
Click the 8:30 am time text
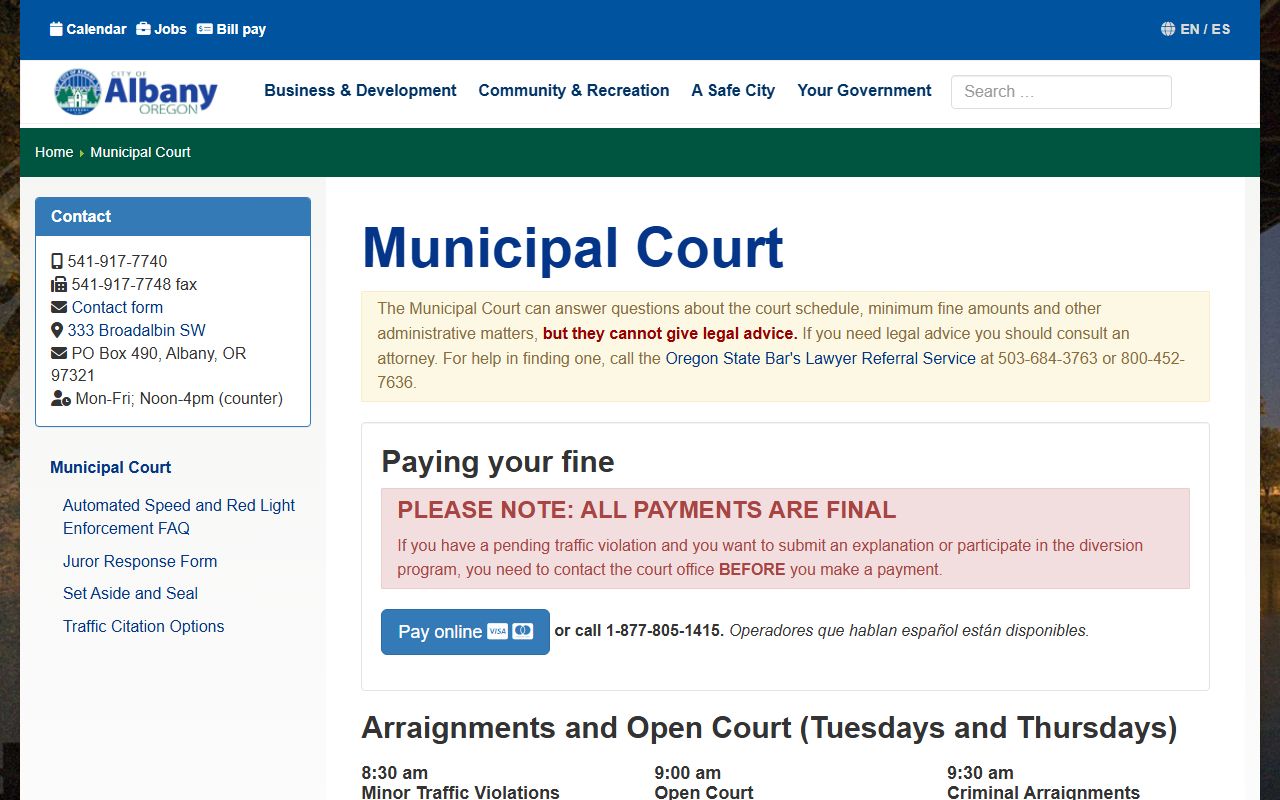pos(394,773)
